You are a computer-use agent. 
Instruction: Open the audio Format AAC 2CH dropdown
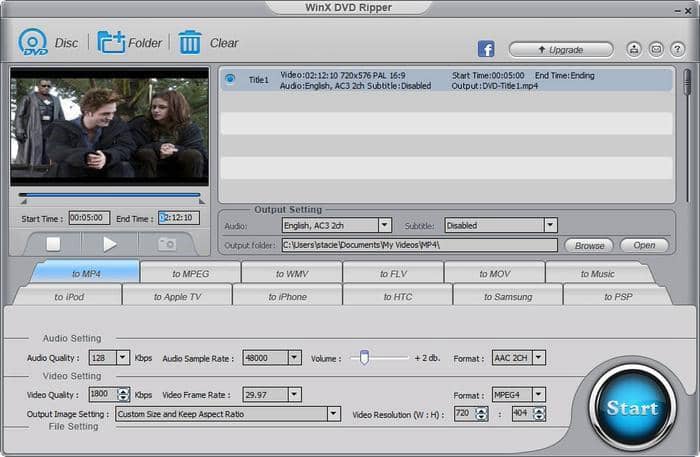(539, 357)
